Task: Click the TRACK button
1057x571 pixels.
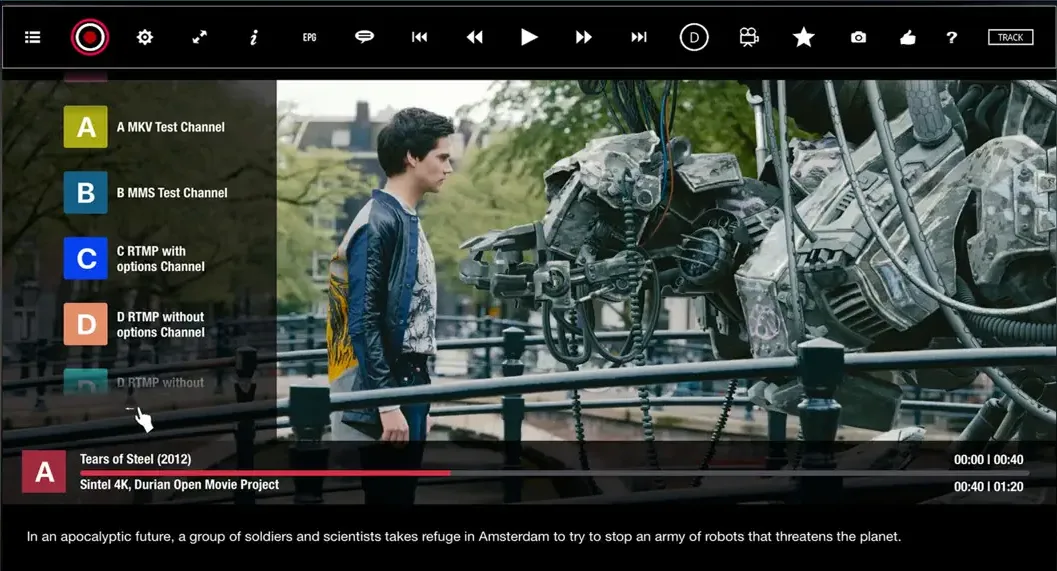Action: tap(1010, 37)
